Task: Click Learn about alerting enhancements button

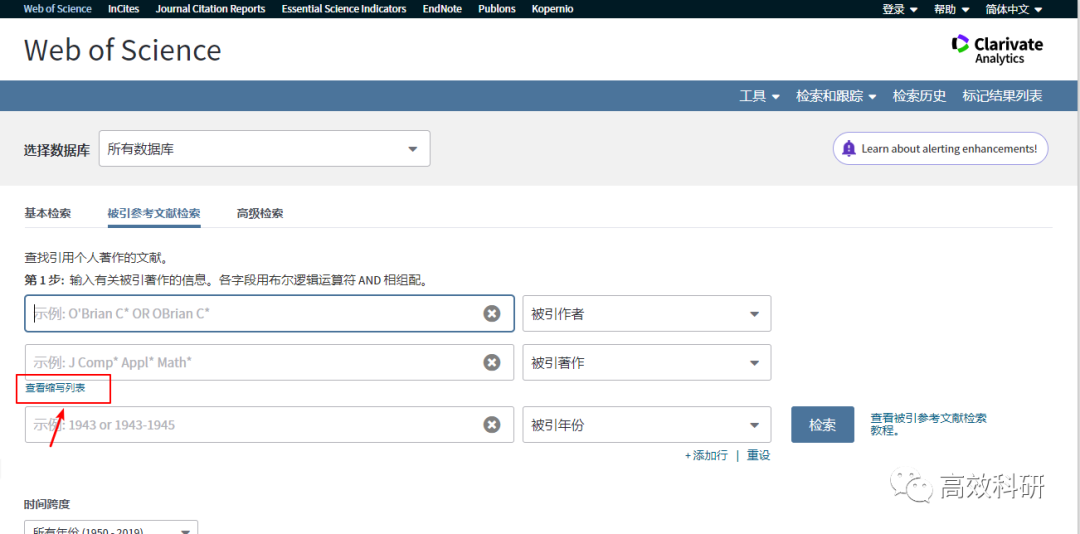Action: click(x=940, y=148)
